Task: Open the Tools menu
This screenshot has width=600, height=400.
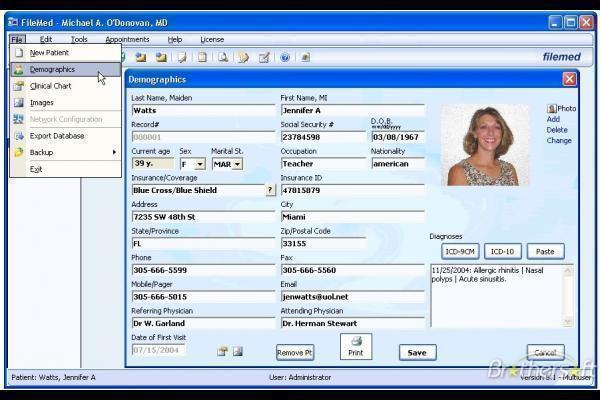Action: (x=78, y=39)
